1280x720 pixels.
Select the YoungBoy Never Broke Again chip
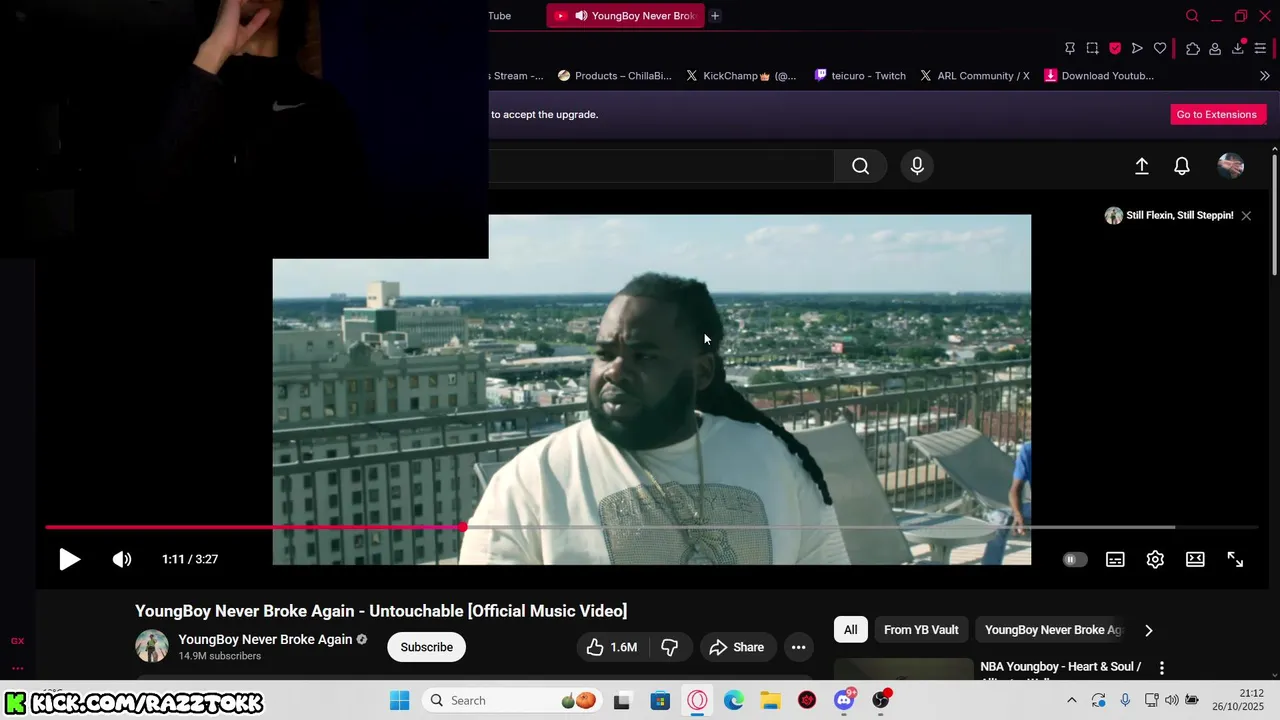(x=1052, y=630)
